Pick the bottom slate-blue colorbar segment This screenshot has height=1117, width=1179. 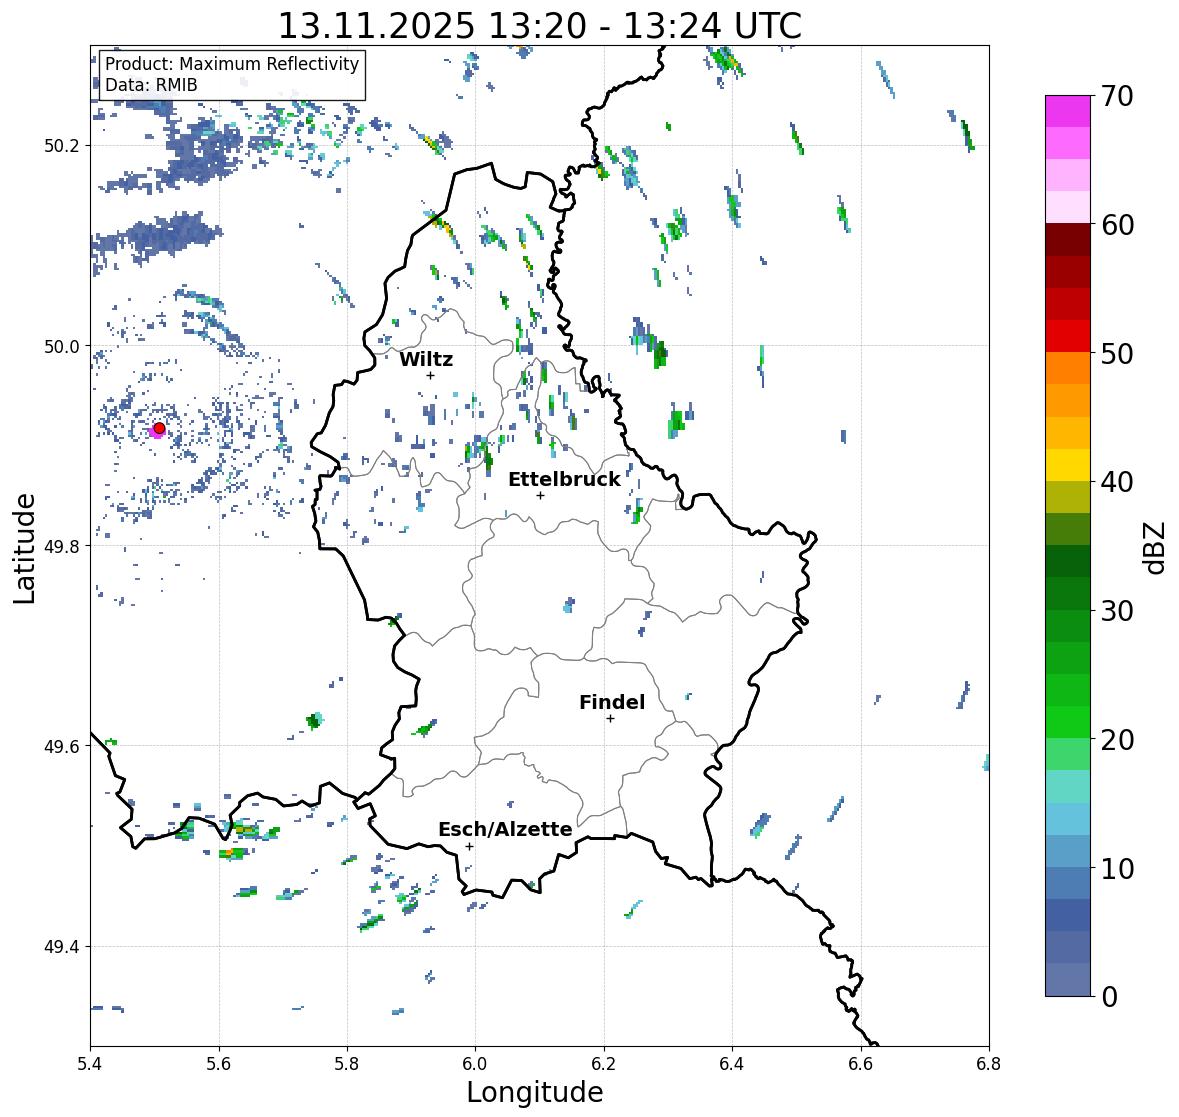pyautogui.click(x=1068, y=980)
